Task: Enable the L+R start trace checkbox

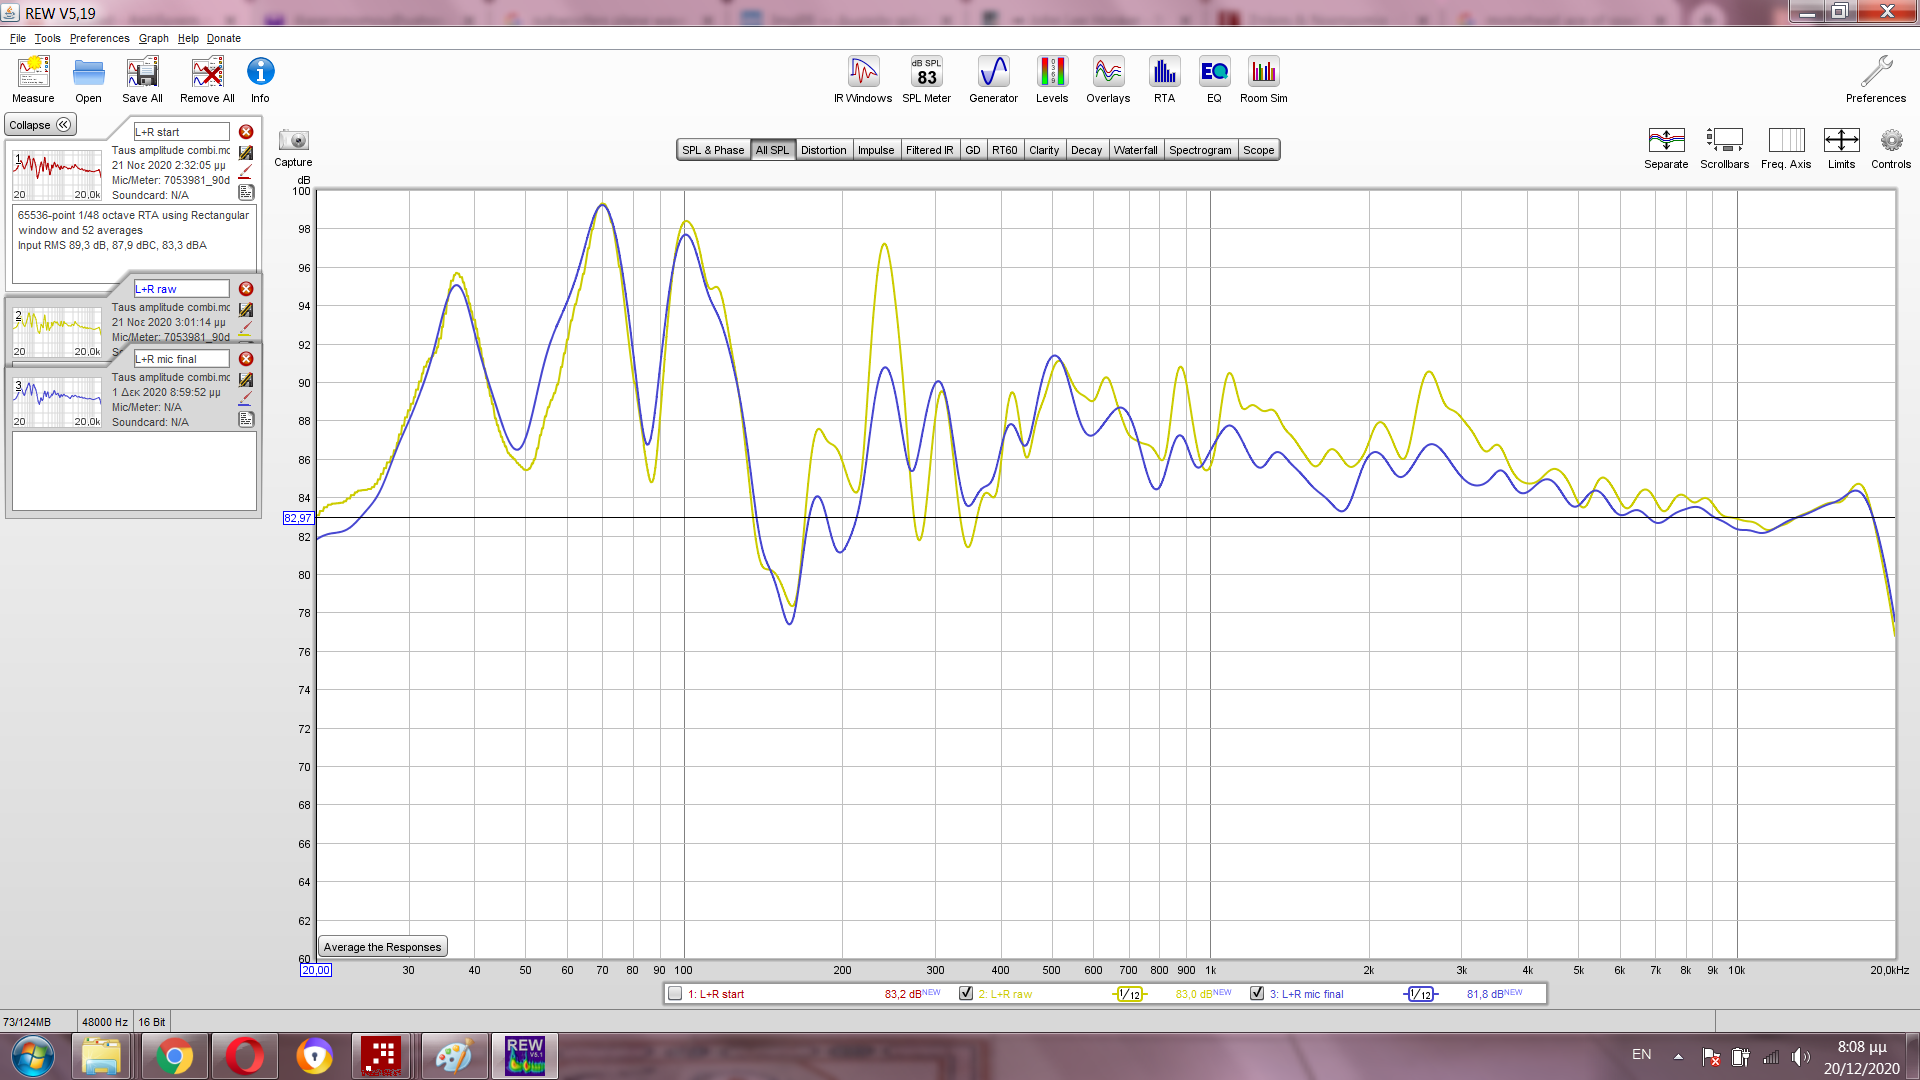Action: tap(675, 994)
